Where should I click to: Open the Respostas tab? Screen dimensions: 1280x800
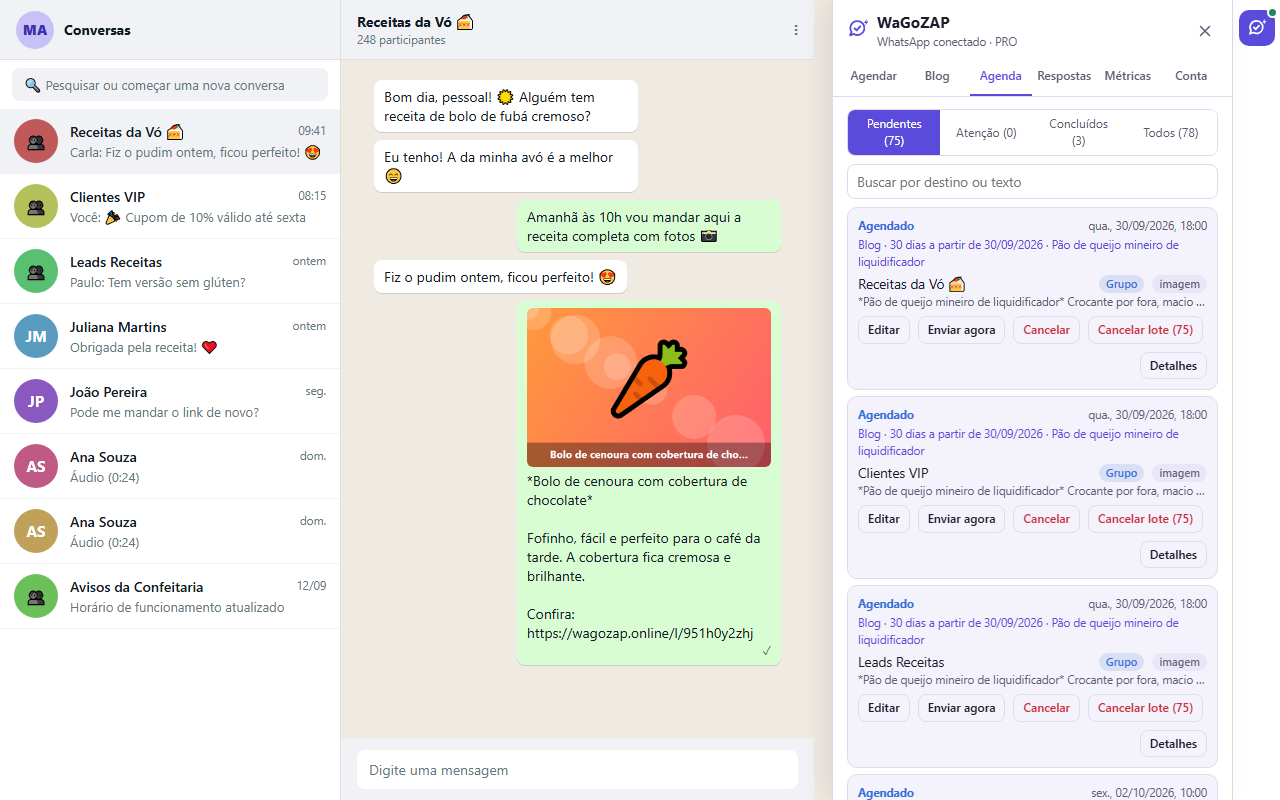point(1064,76)
